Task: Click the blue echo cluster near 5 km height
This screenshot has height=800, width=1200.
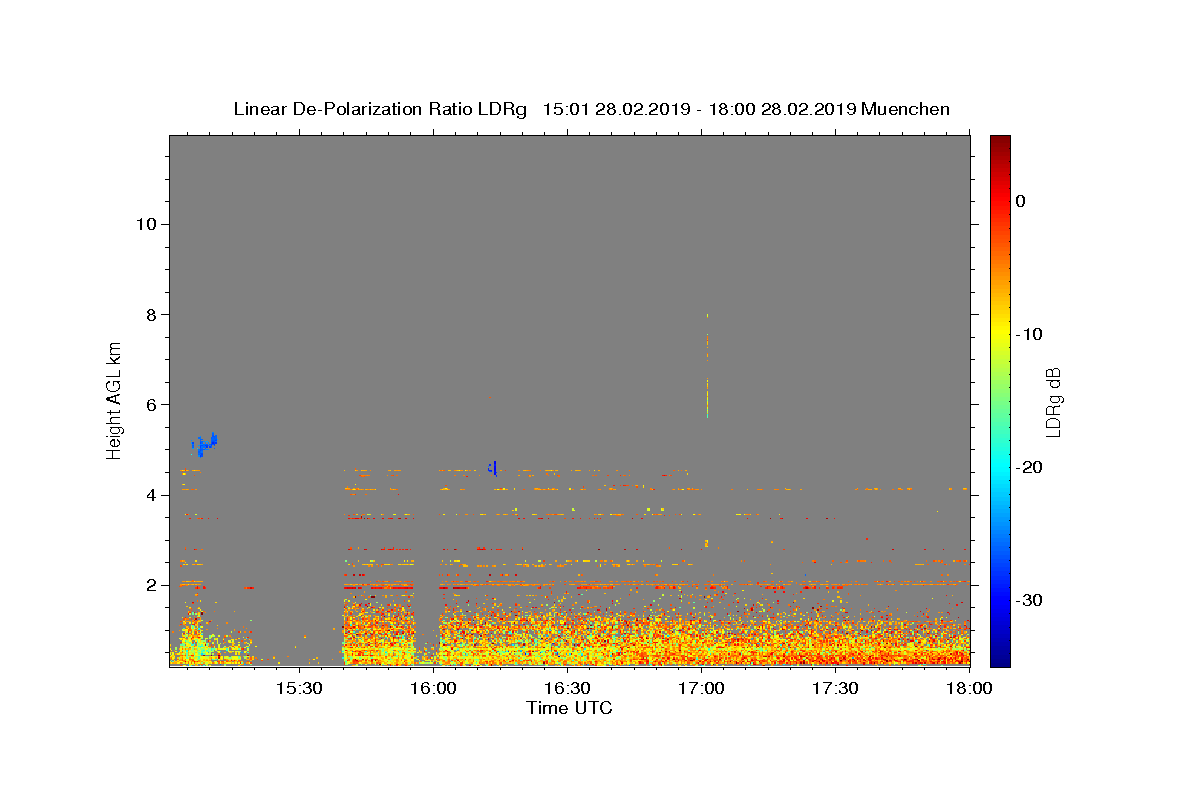Action: coord(204,445)
